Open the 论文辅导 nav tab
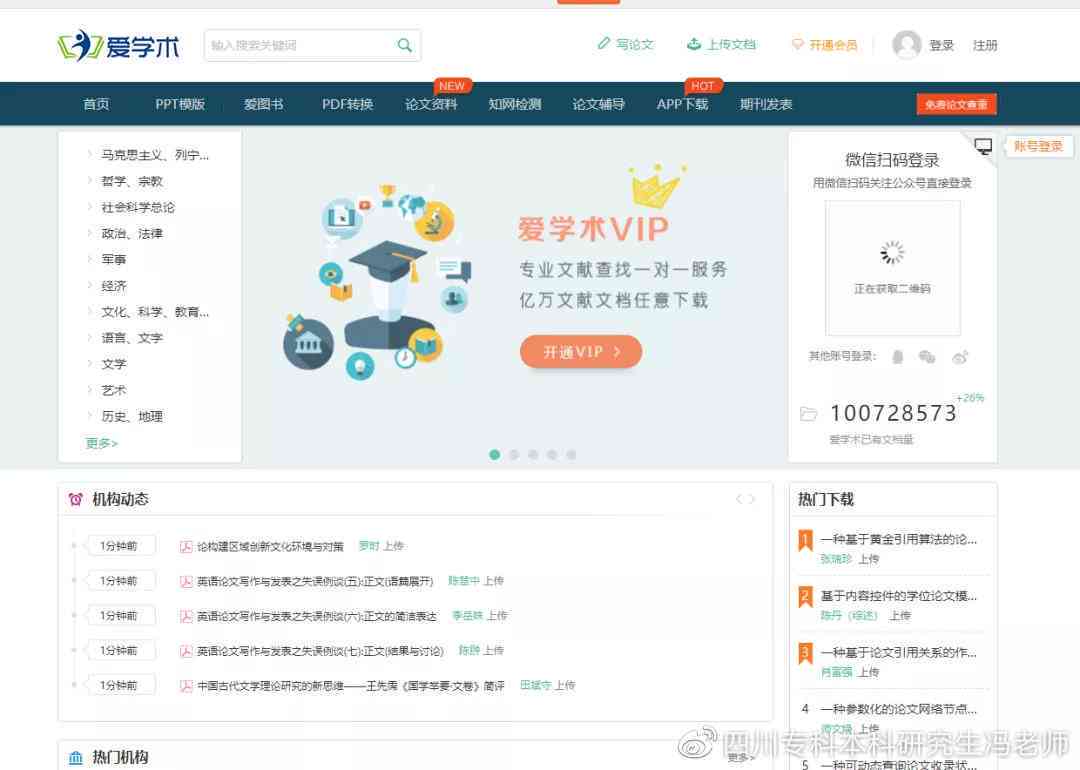 coord(599,104)
